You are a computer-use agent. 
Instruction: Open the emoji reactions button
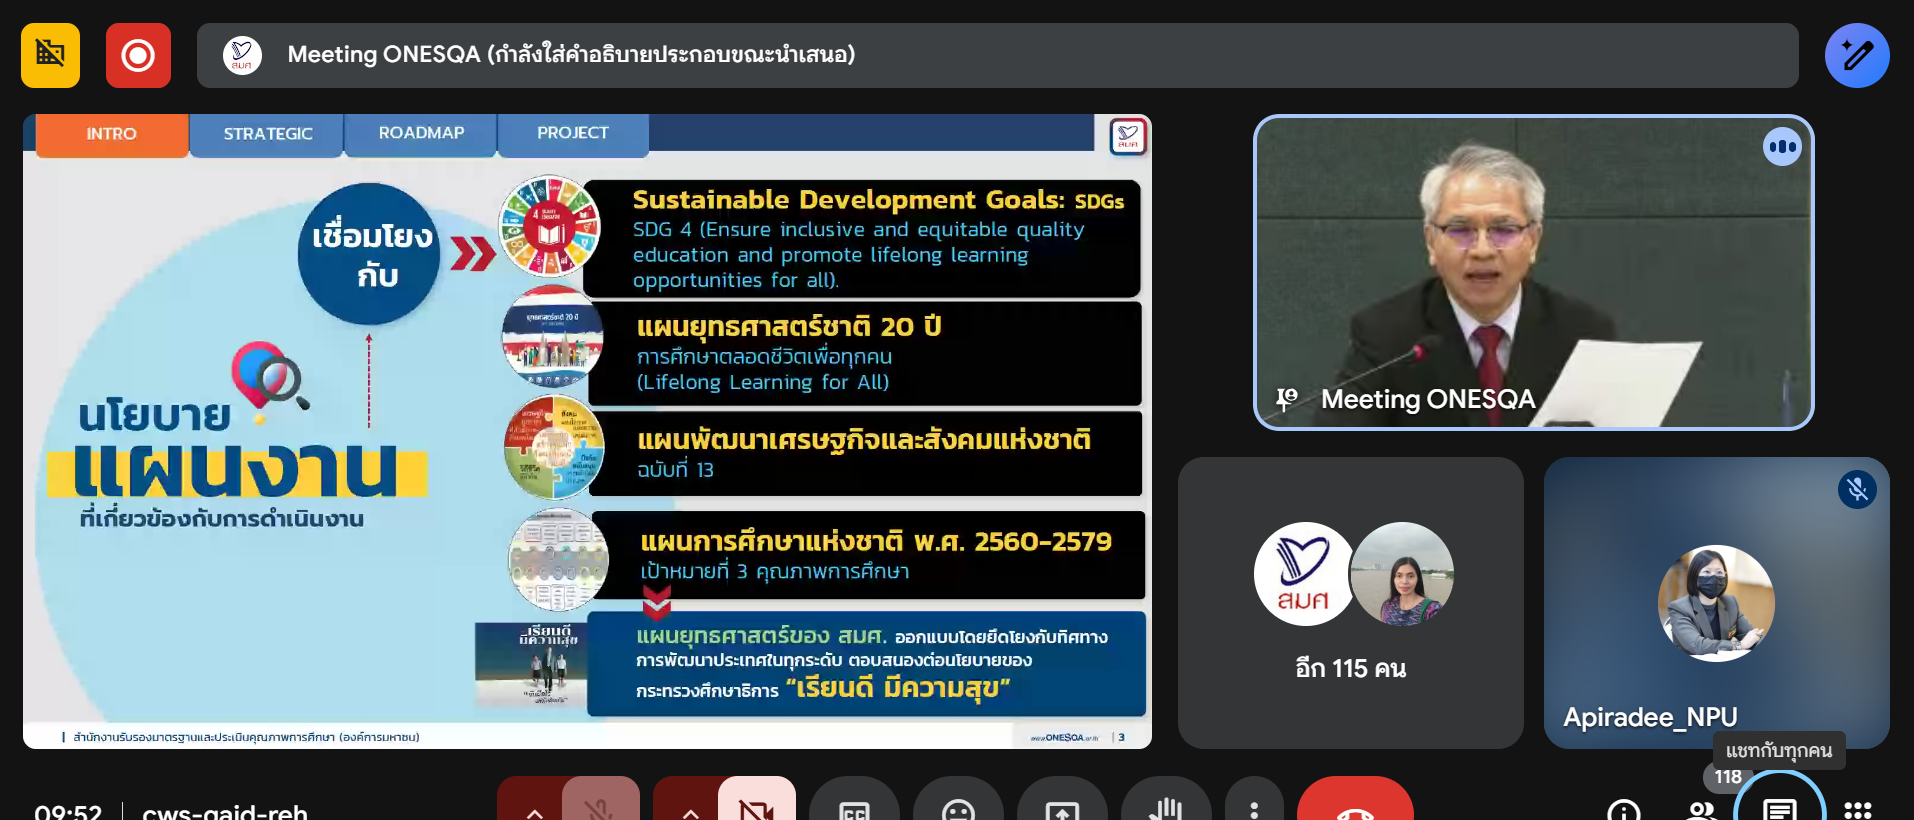958,806
